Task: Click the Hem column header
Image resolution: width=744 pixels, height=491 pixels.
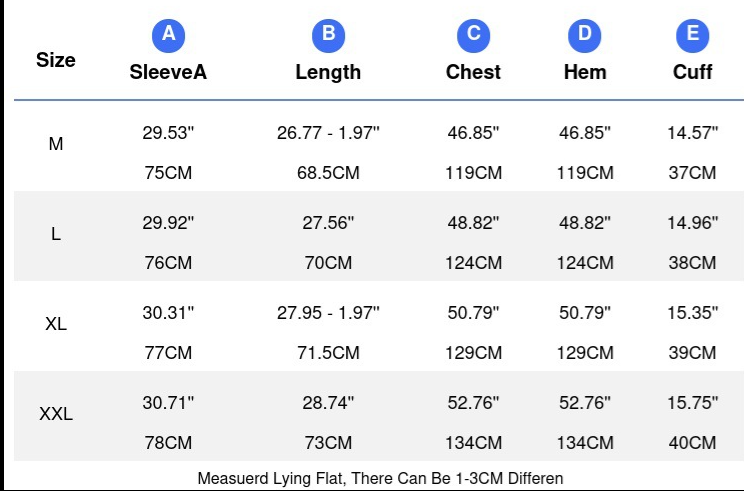Action: tap(585, 72)
